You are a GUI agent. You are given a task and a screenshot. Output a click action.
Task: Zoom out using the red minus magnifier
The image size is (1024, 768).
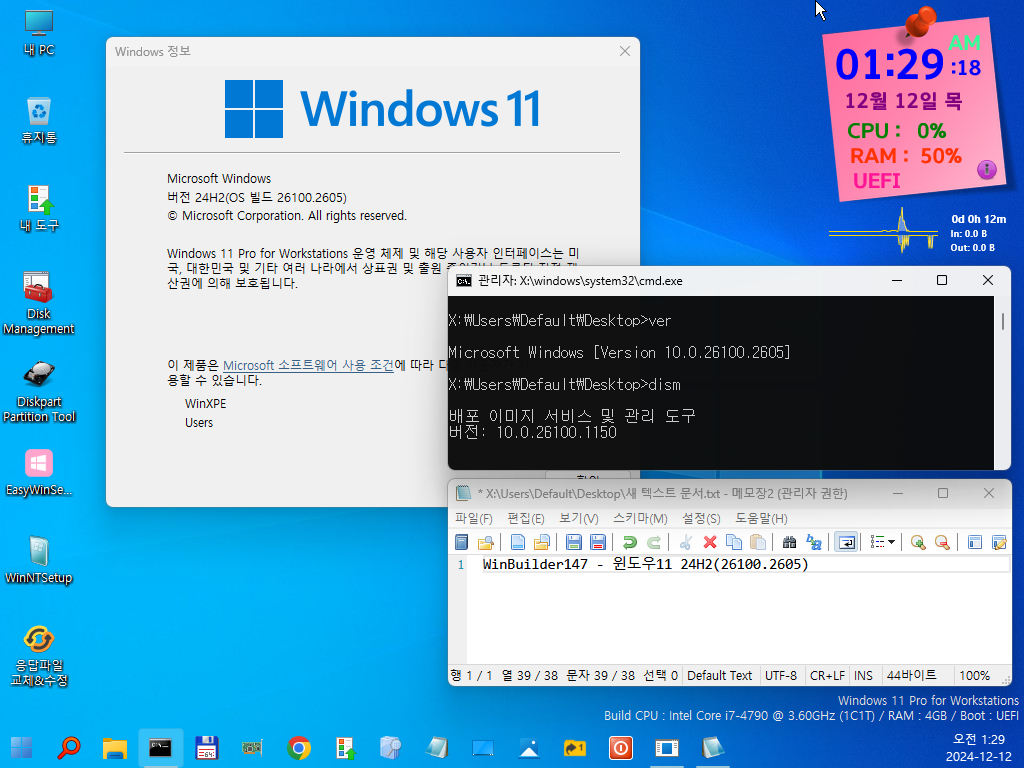click(x=942, y=542)
